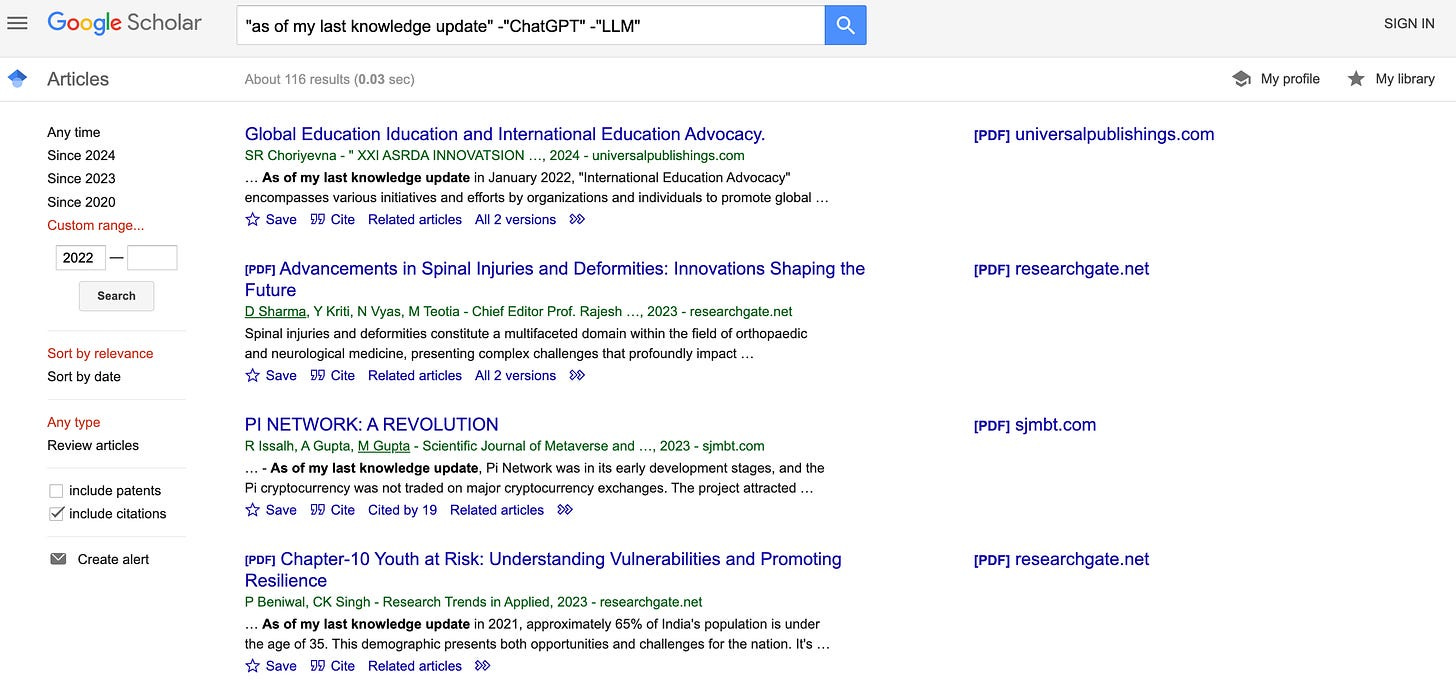Image resolution: width=1456 pixels, height=690 pixels.
Task: Open Global Education Iducation article title
Action: pos(505,134)
